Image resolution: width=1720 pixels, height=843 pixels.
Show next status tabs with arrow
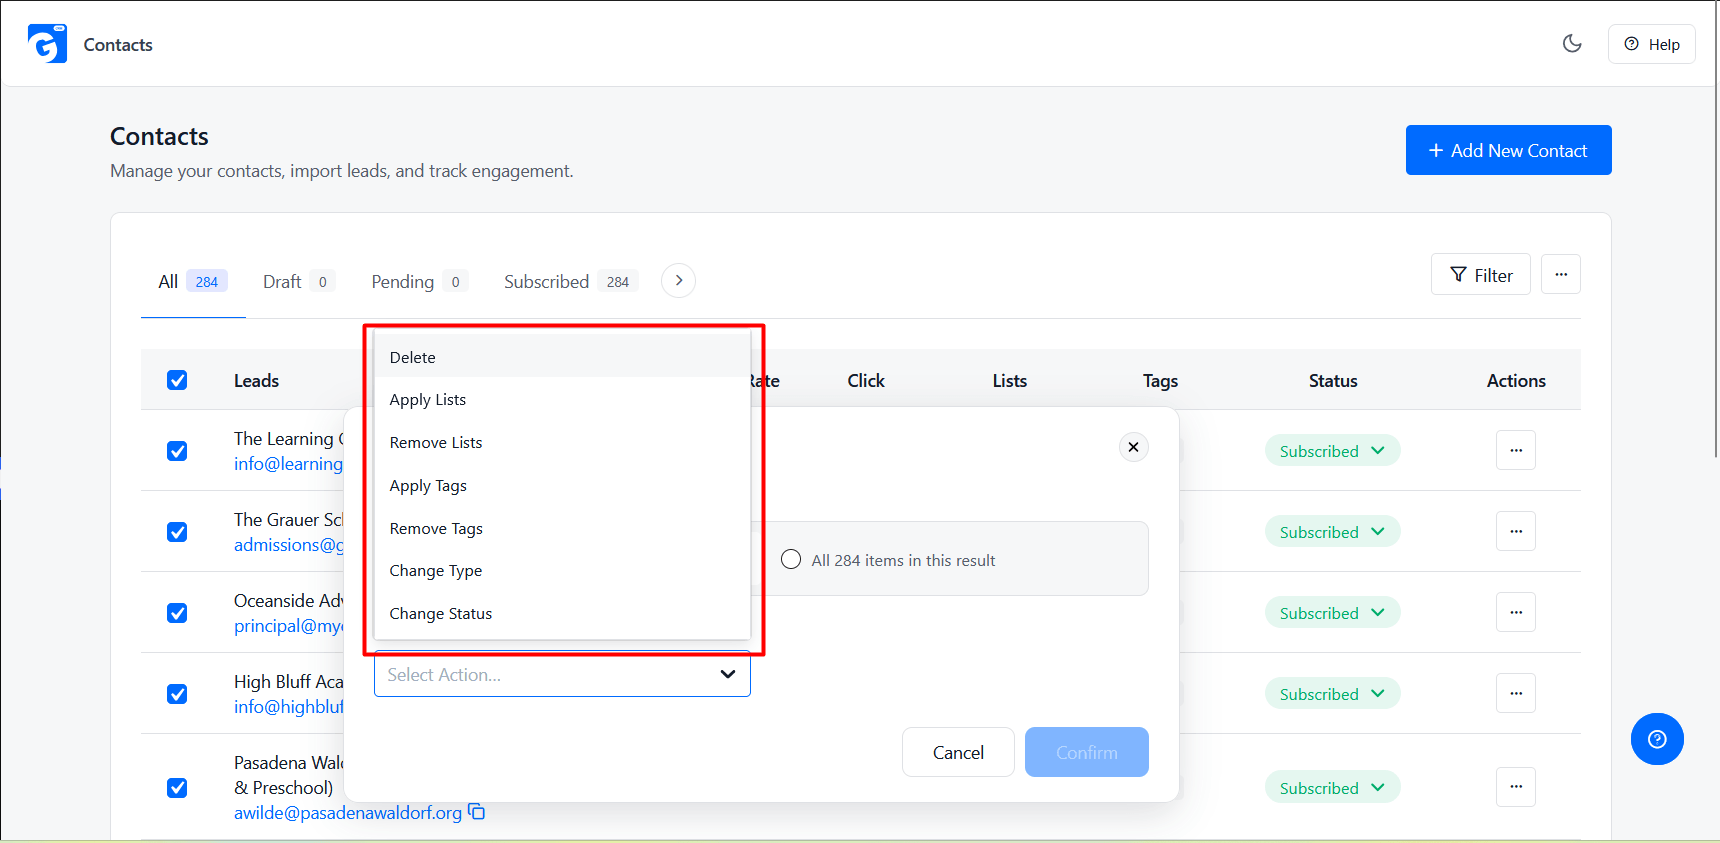coord(679,281)
